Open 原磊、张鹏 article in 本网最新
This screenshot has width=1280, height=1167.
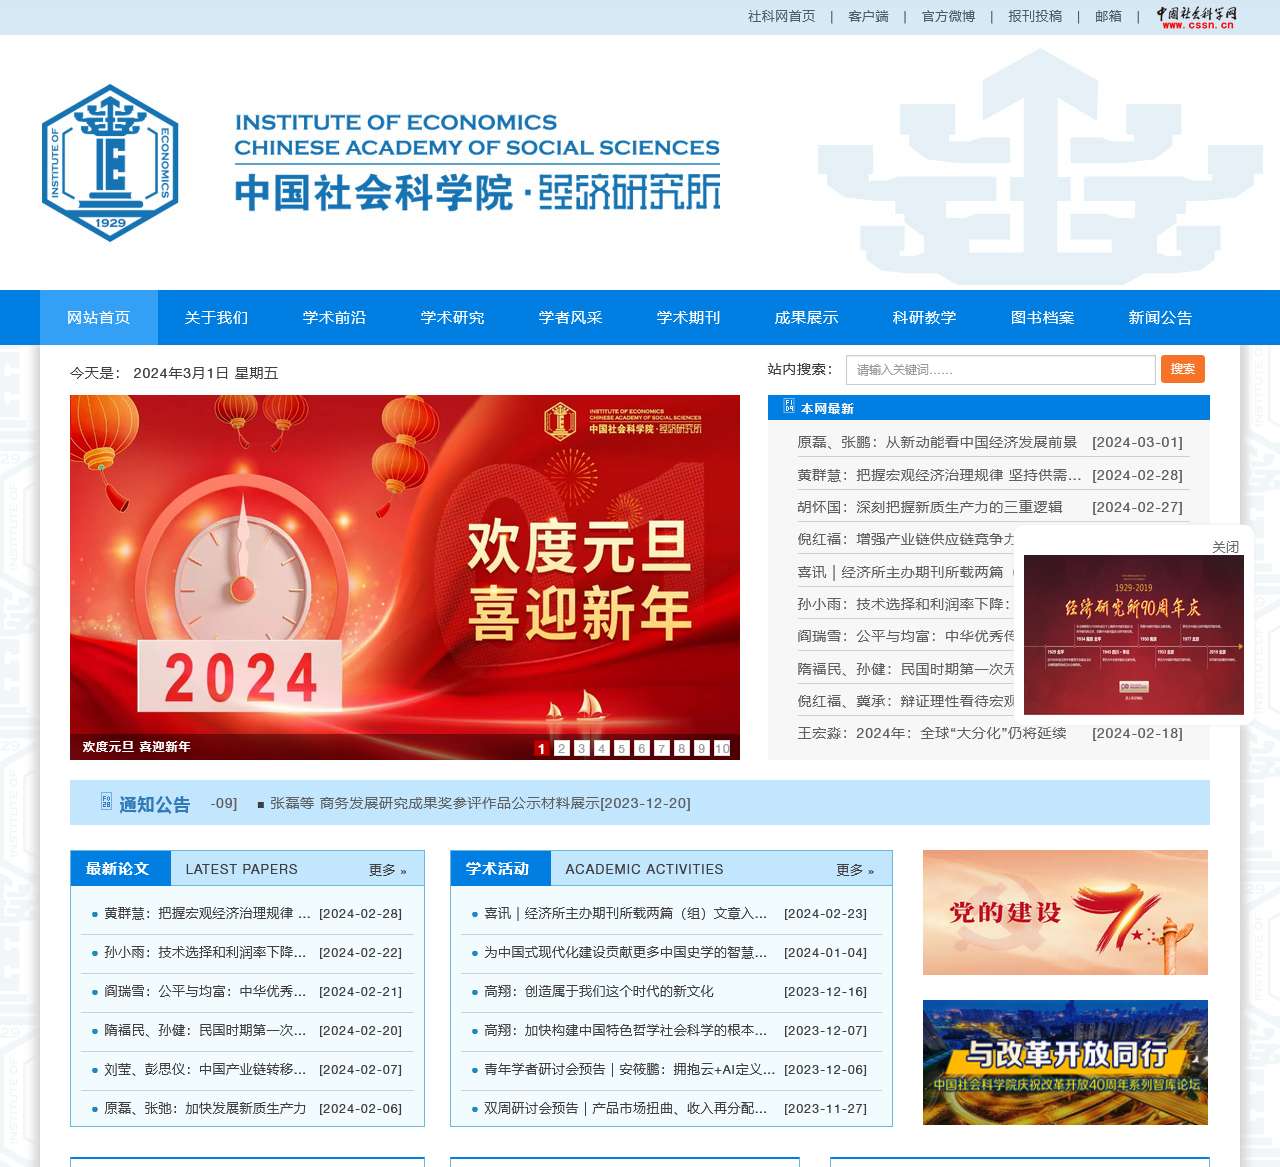point(937,442)
